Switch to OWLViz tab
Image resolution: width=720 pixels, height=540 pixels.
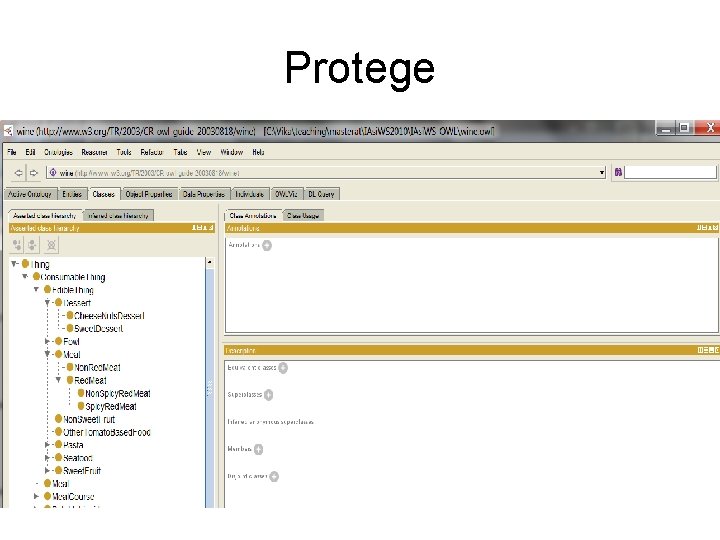[x=286, y=194]
